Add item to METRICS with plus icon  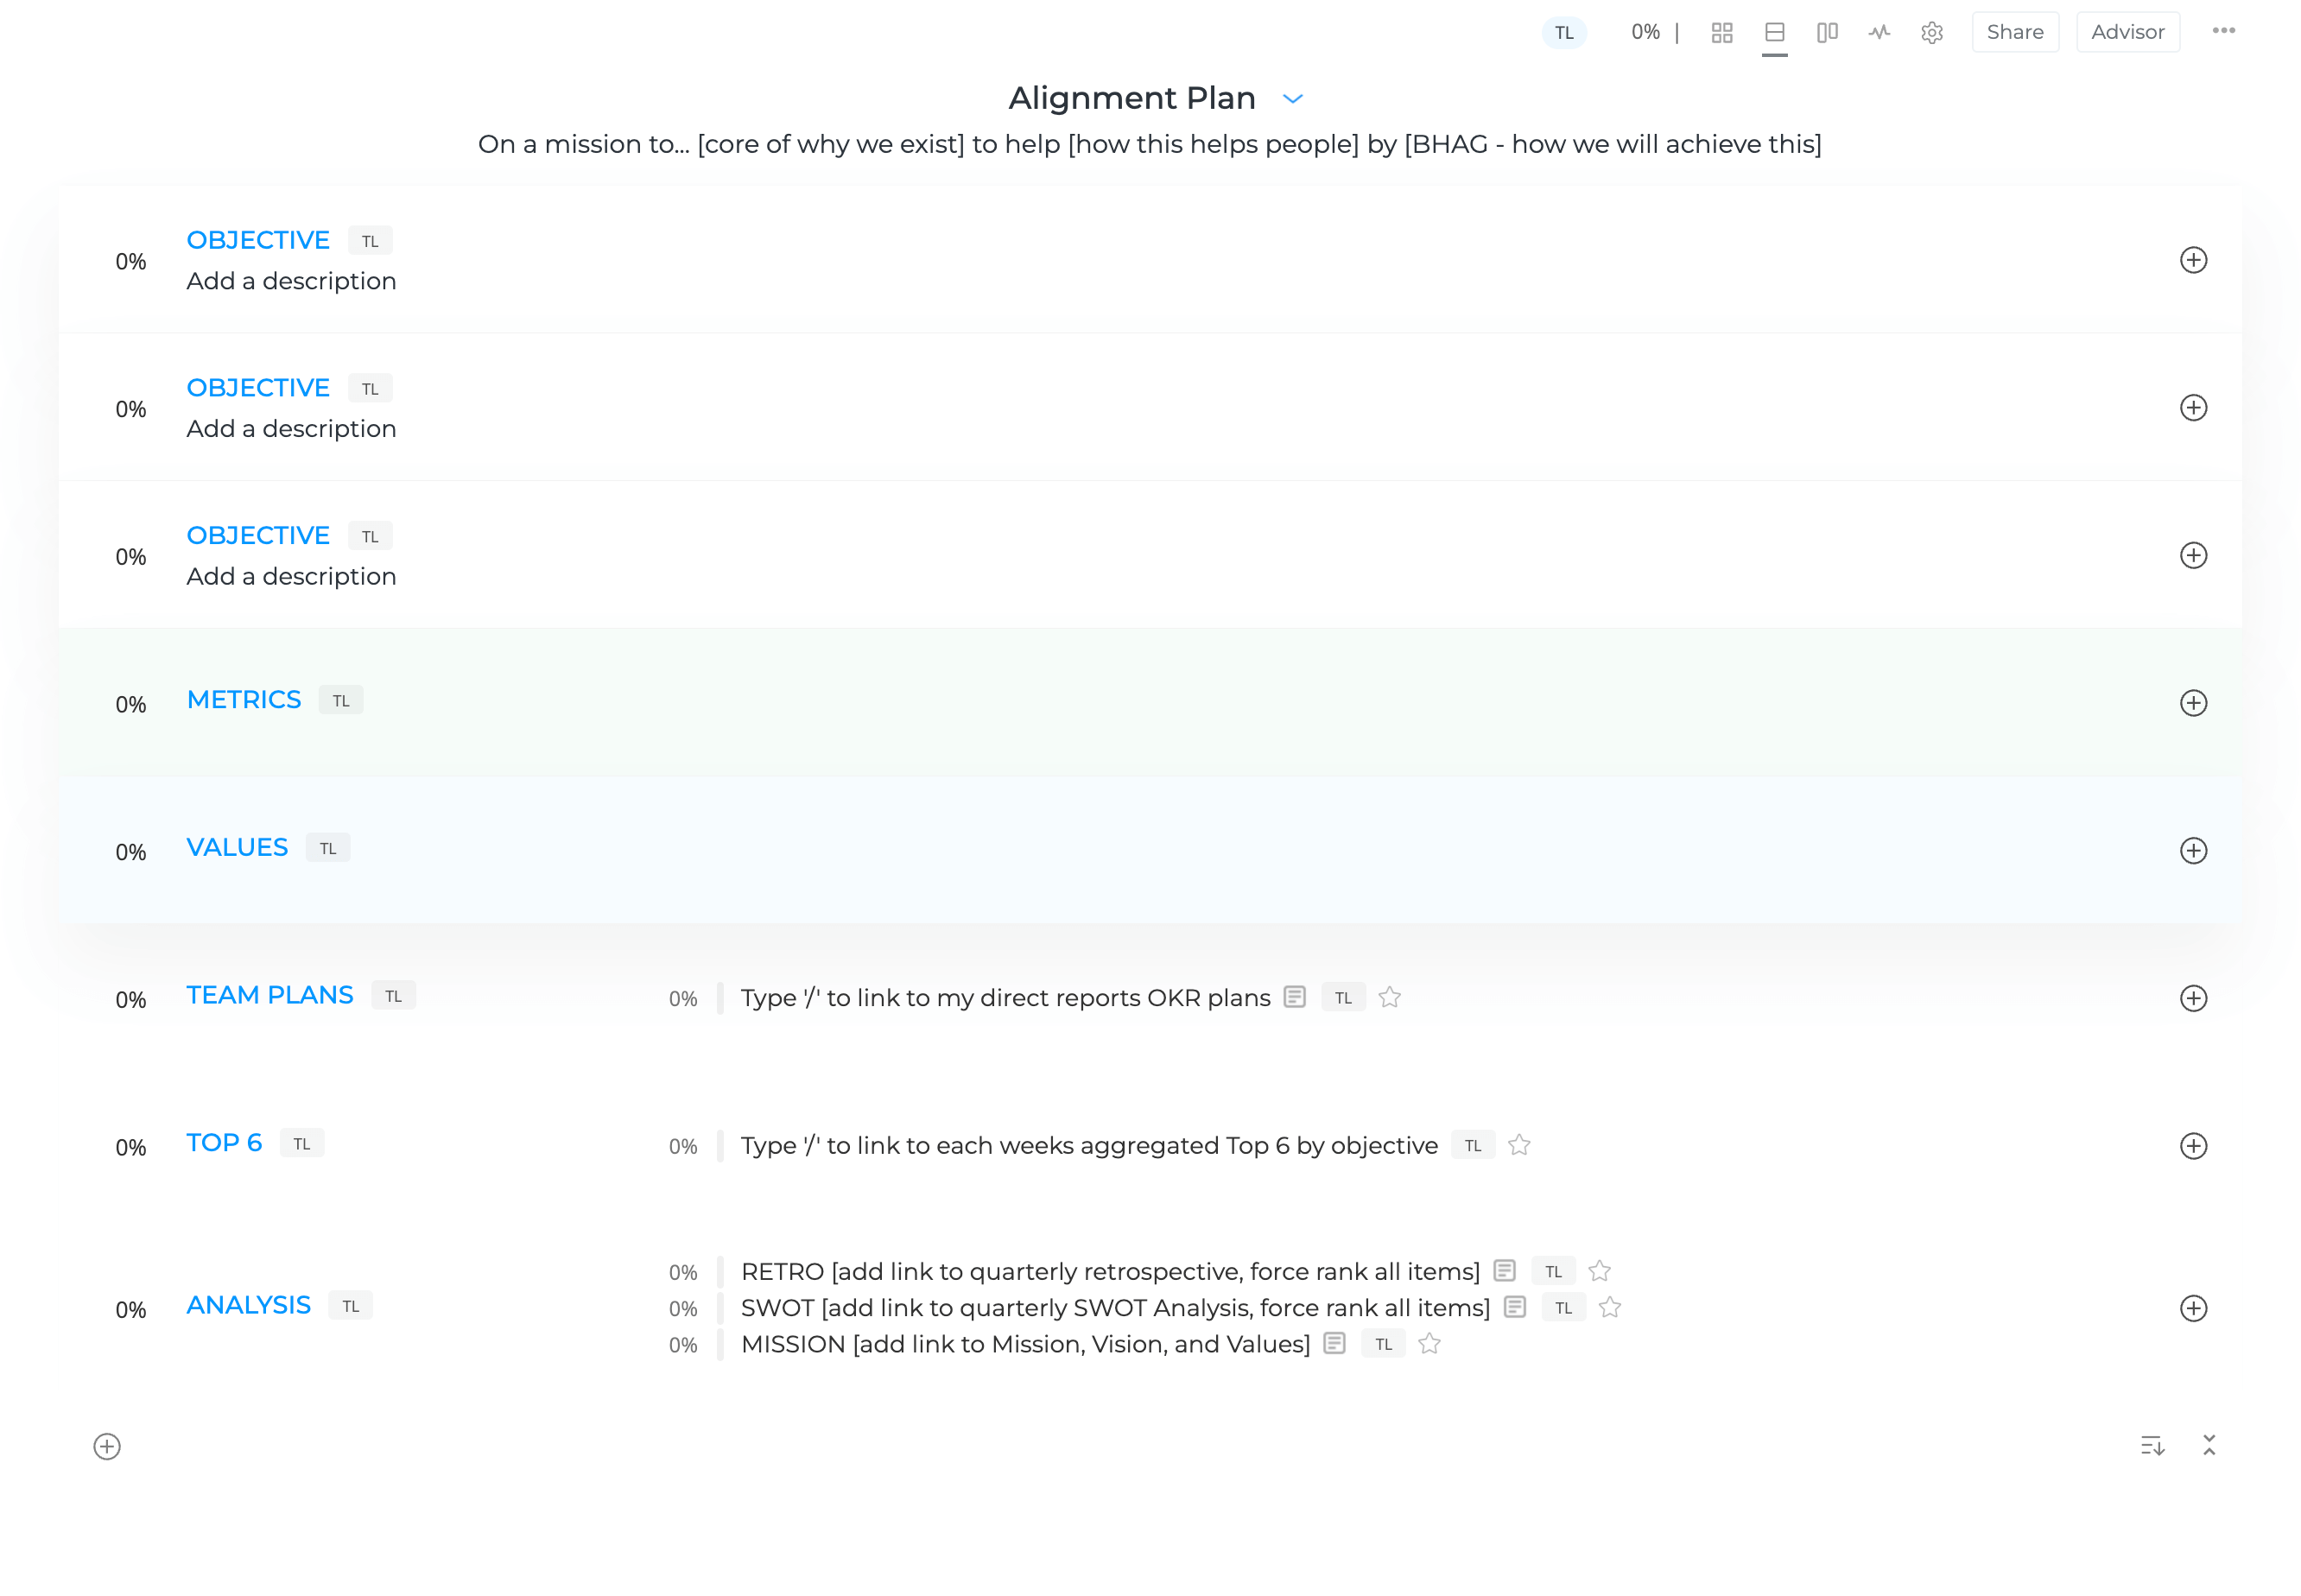pos(2193,703)
